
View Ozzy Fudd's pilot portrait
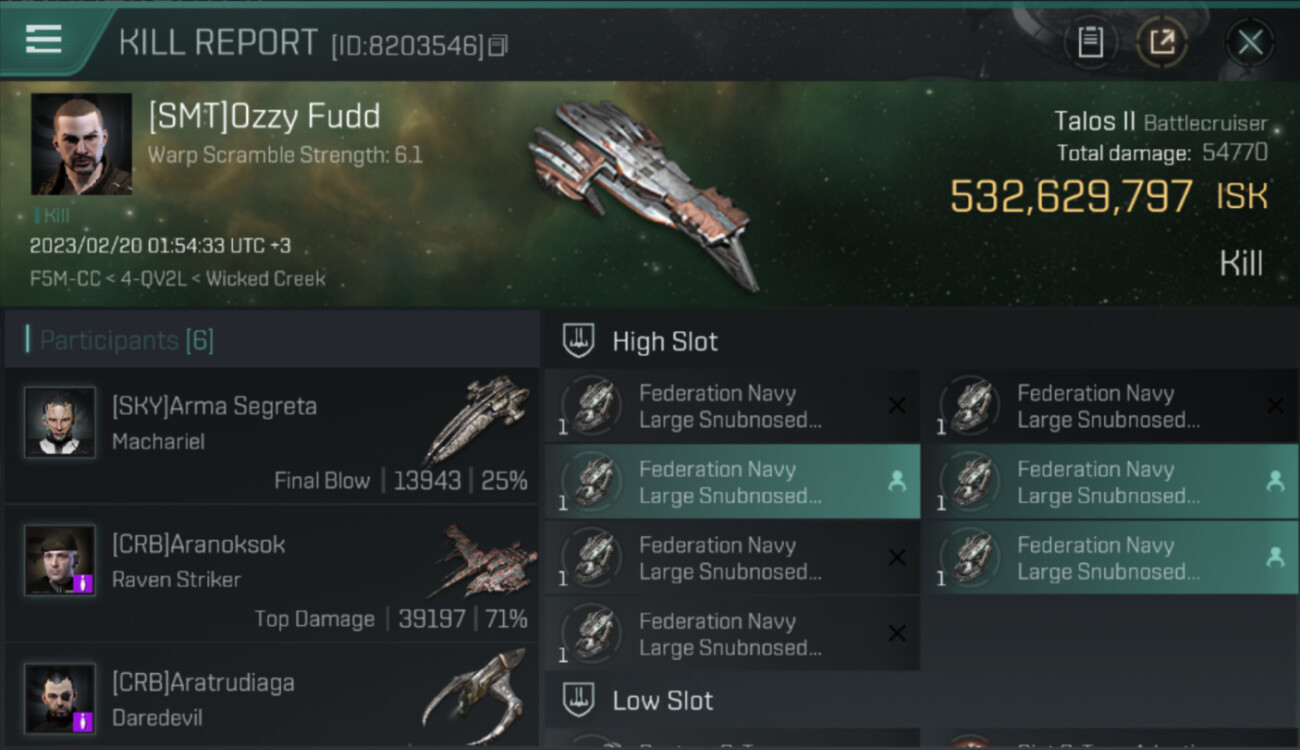tap(81, 144)
